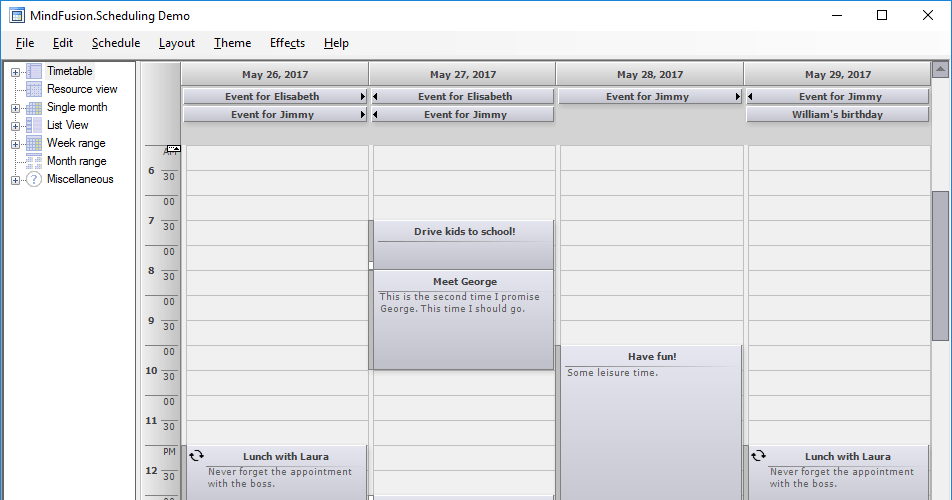
Task: Select Lunch with Laura on May 29
Action: [838, 473]
